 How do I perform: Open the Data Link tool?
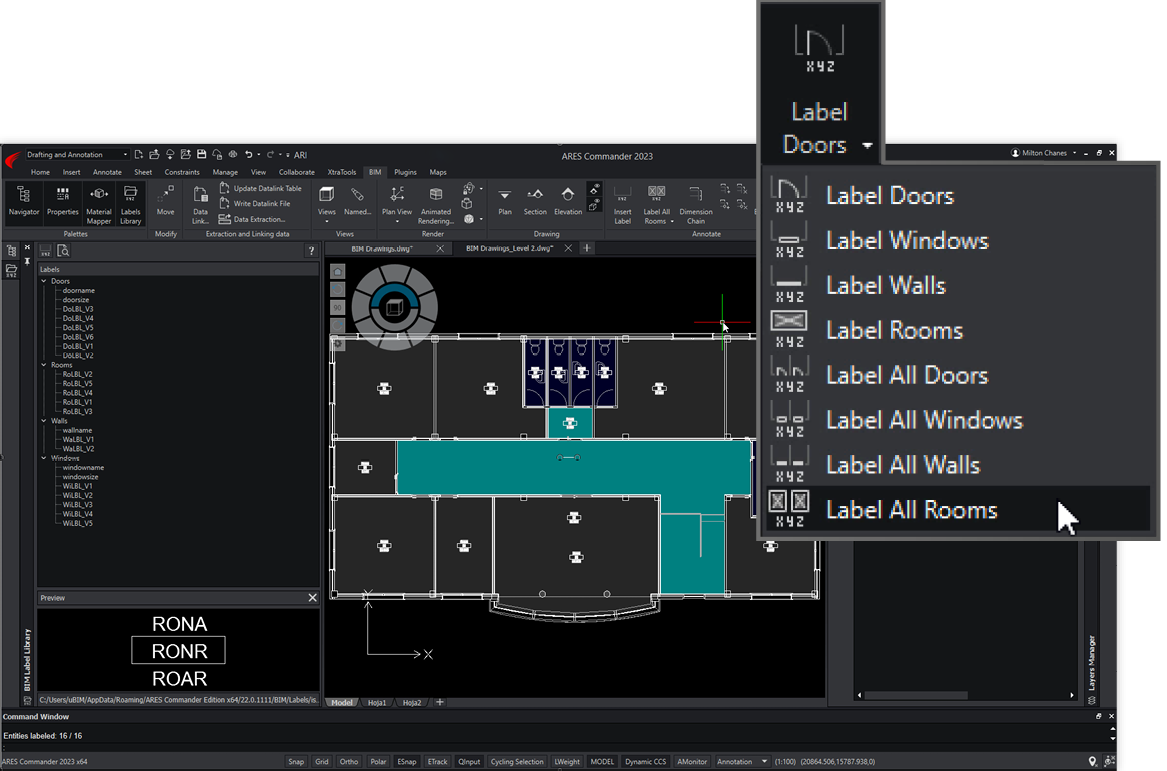coord(200,205)
